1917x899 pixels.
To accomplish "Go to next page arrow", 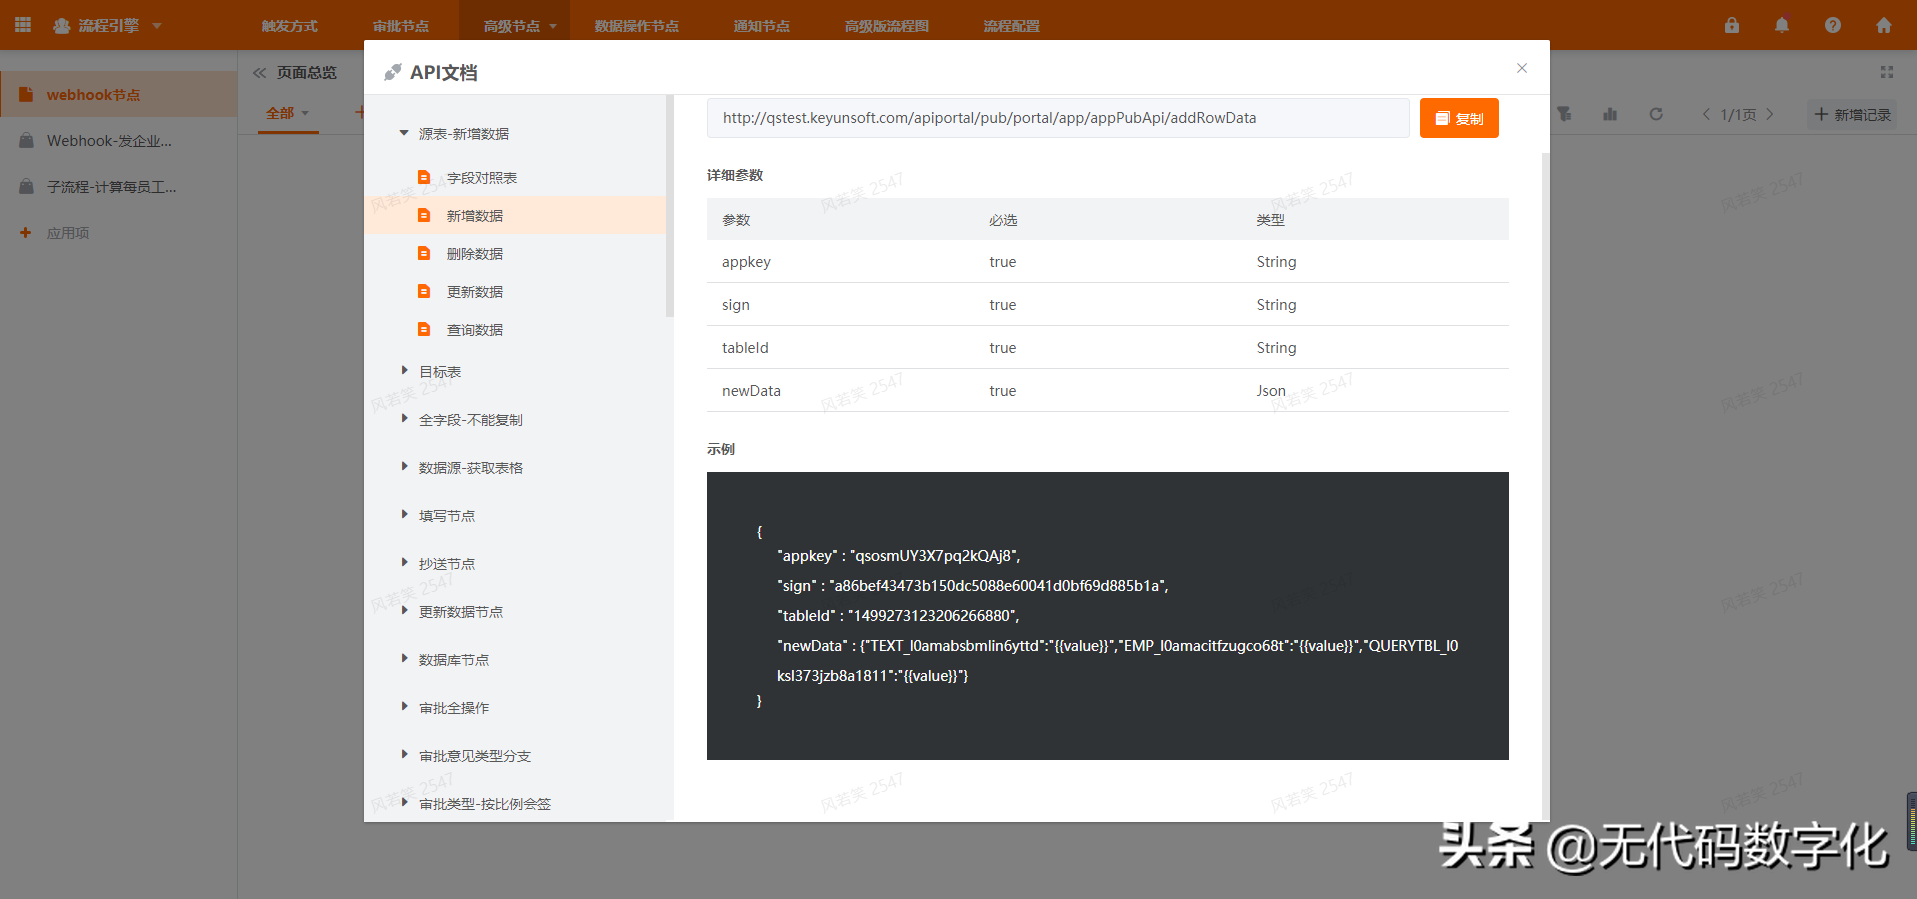I will click(x=1770, y=114).
